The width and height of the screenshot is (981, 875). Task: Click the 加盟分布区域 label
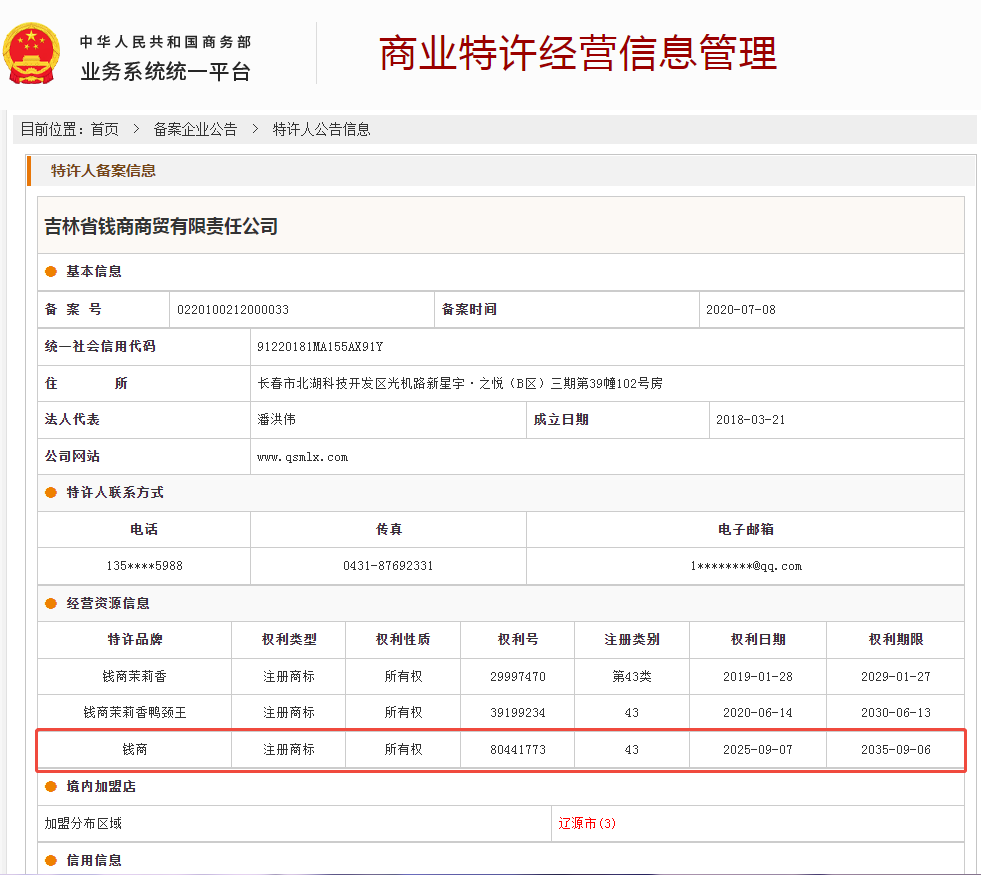click(x=83, y=823)
